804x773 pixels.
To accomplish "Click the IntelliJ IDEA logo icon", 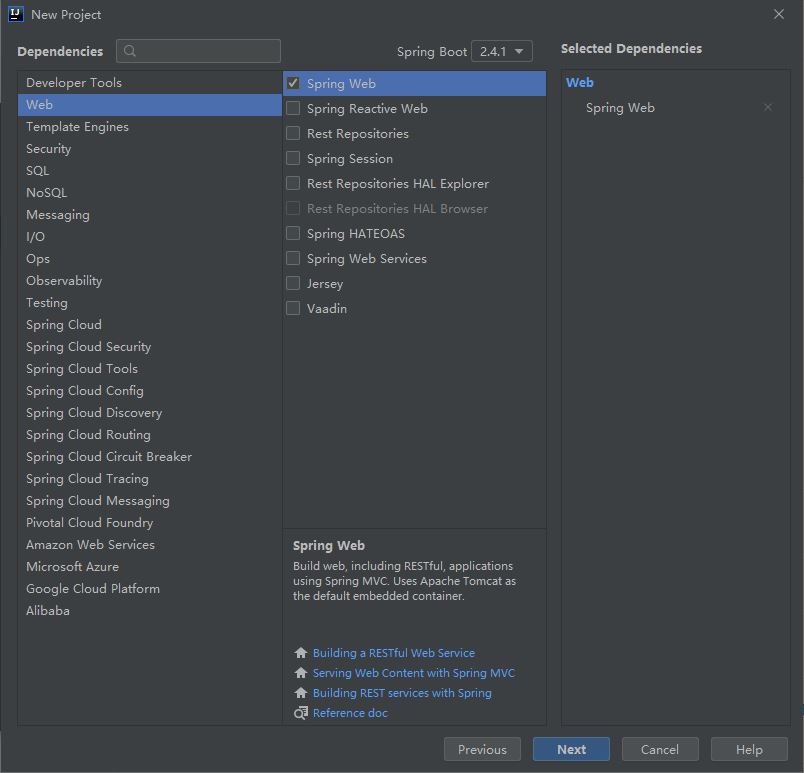I will coord(15,14).
